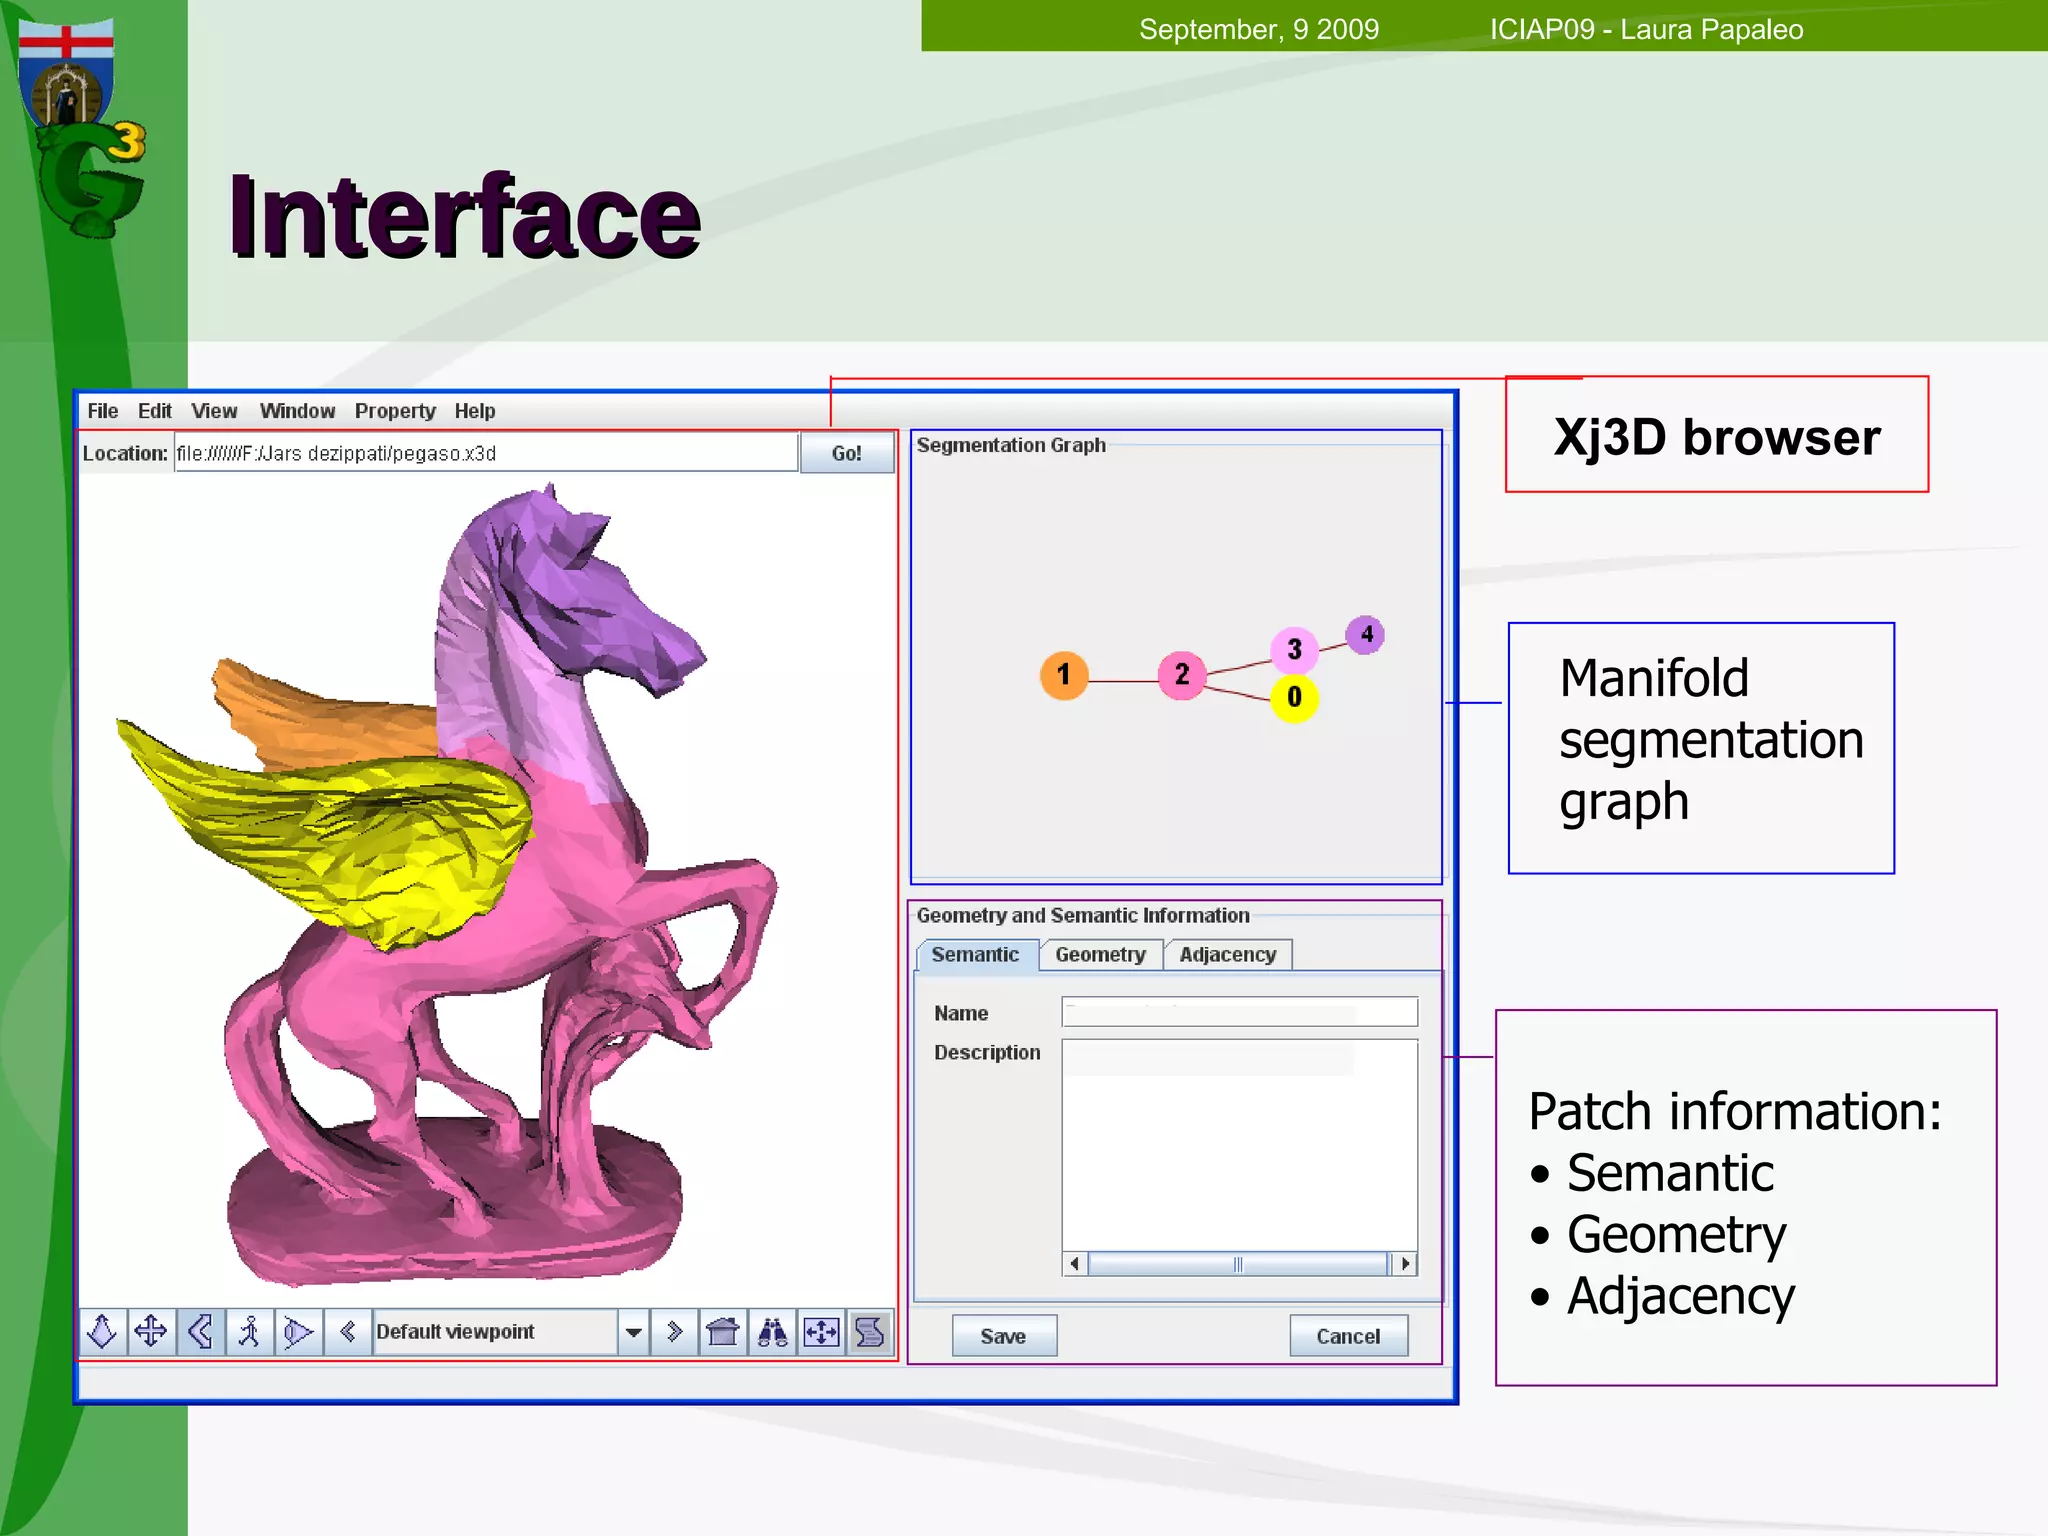2048x1536 pixels.
Task: Open the Window menu
Action: tap(297, 411)
